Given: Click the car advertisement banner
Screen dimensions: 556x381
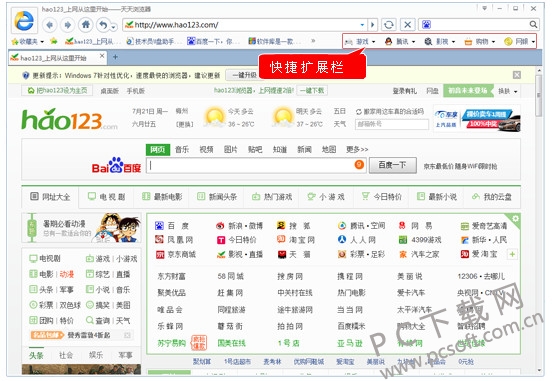Looking at the screenshot, I should pyautogui.click(x=477, y=119).
